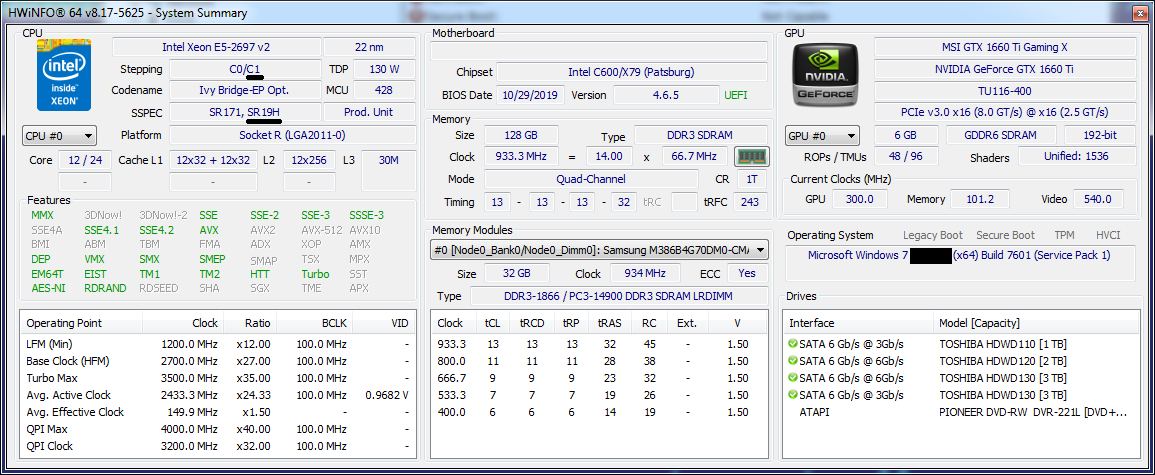
Task: Click the Legacy Boot label
Action: [933, 236]
